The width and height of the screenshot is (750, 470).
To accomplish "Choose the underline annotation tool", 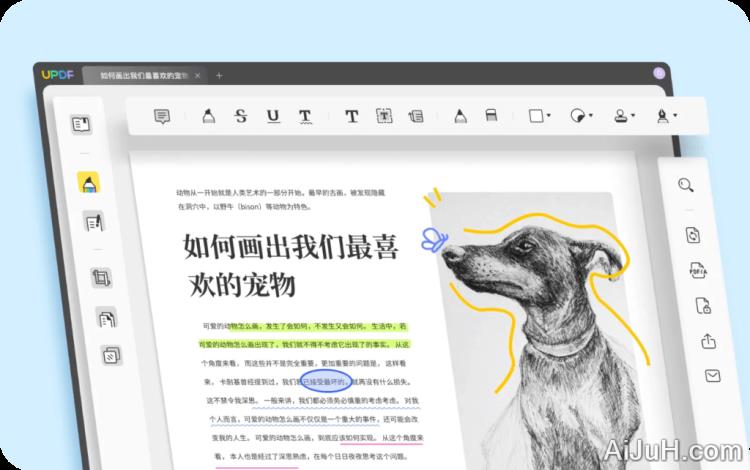I will (273, 117).
